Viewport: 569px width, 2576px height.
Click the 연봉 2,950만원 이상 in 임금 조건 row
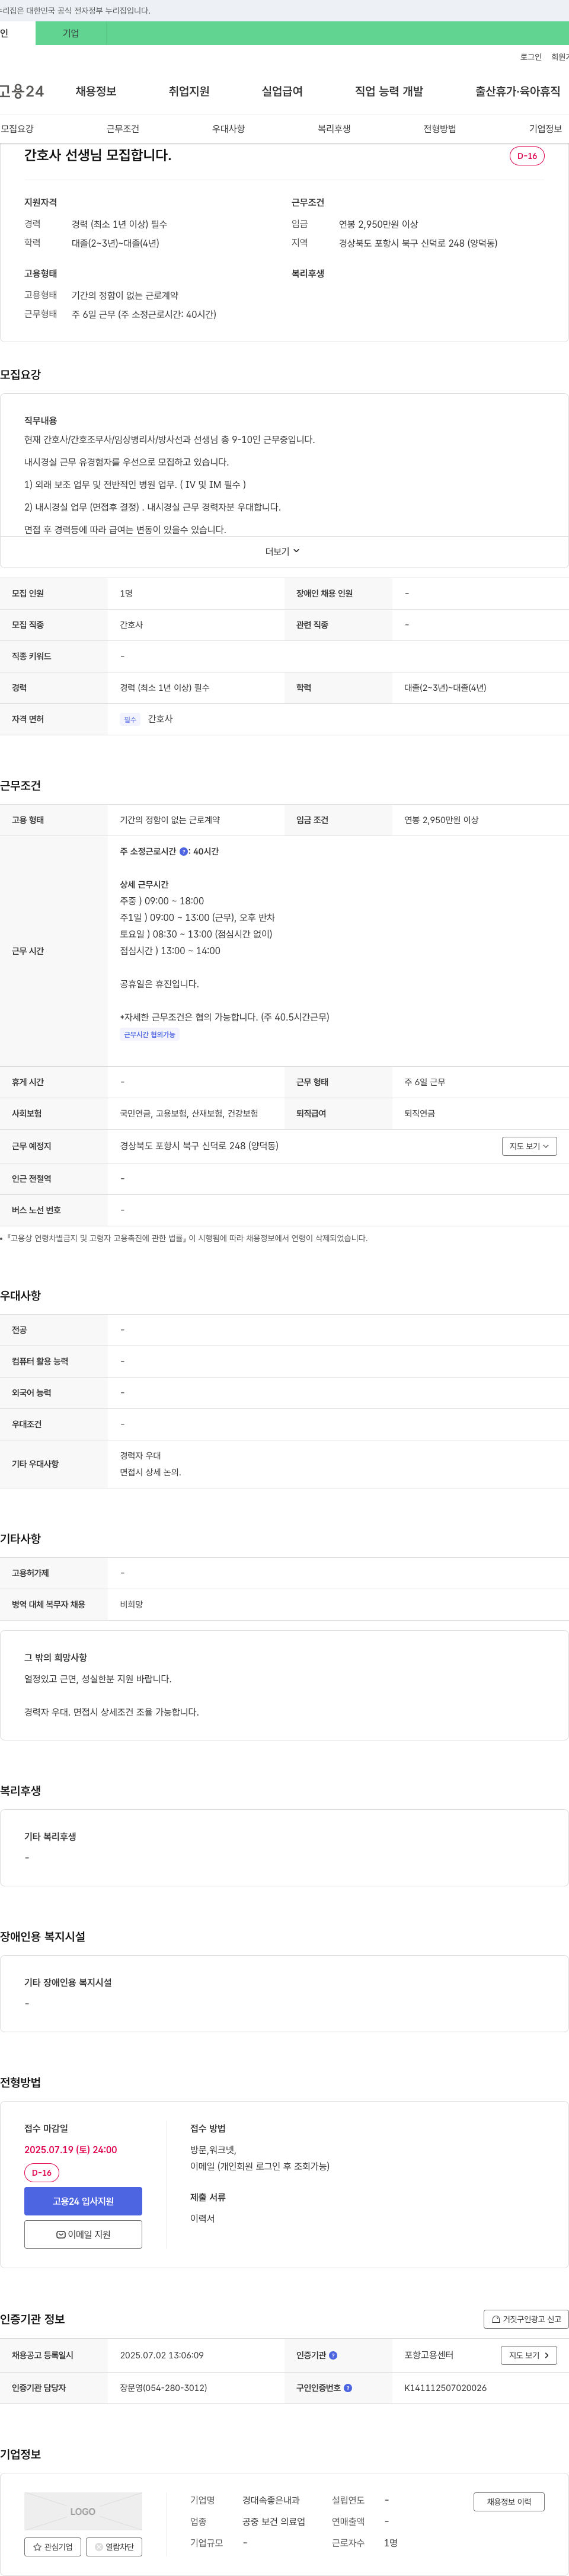point(442,820)
